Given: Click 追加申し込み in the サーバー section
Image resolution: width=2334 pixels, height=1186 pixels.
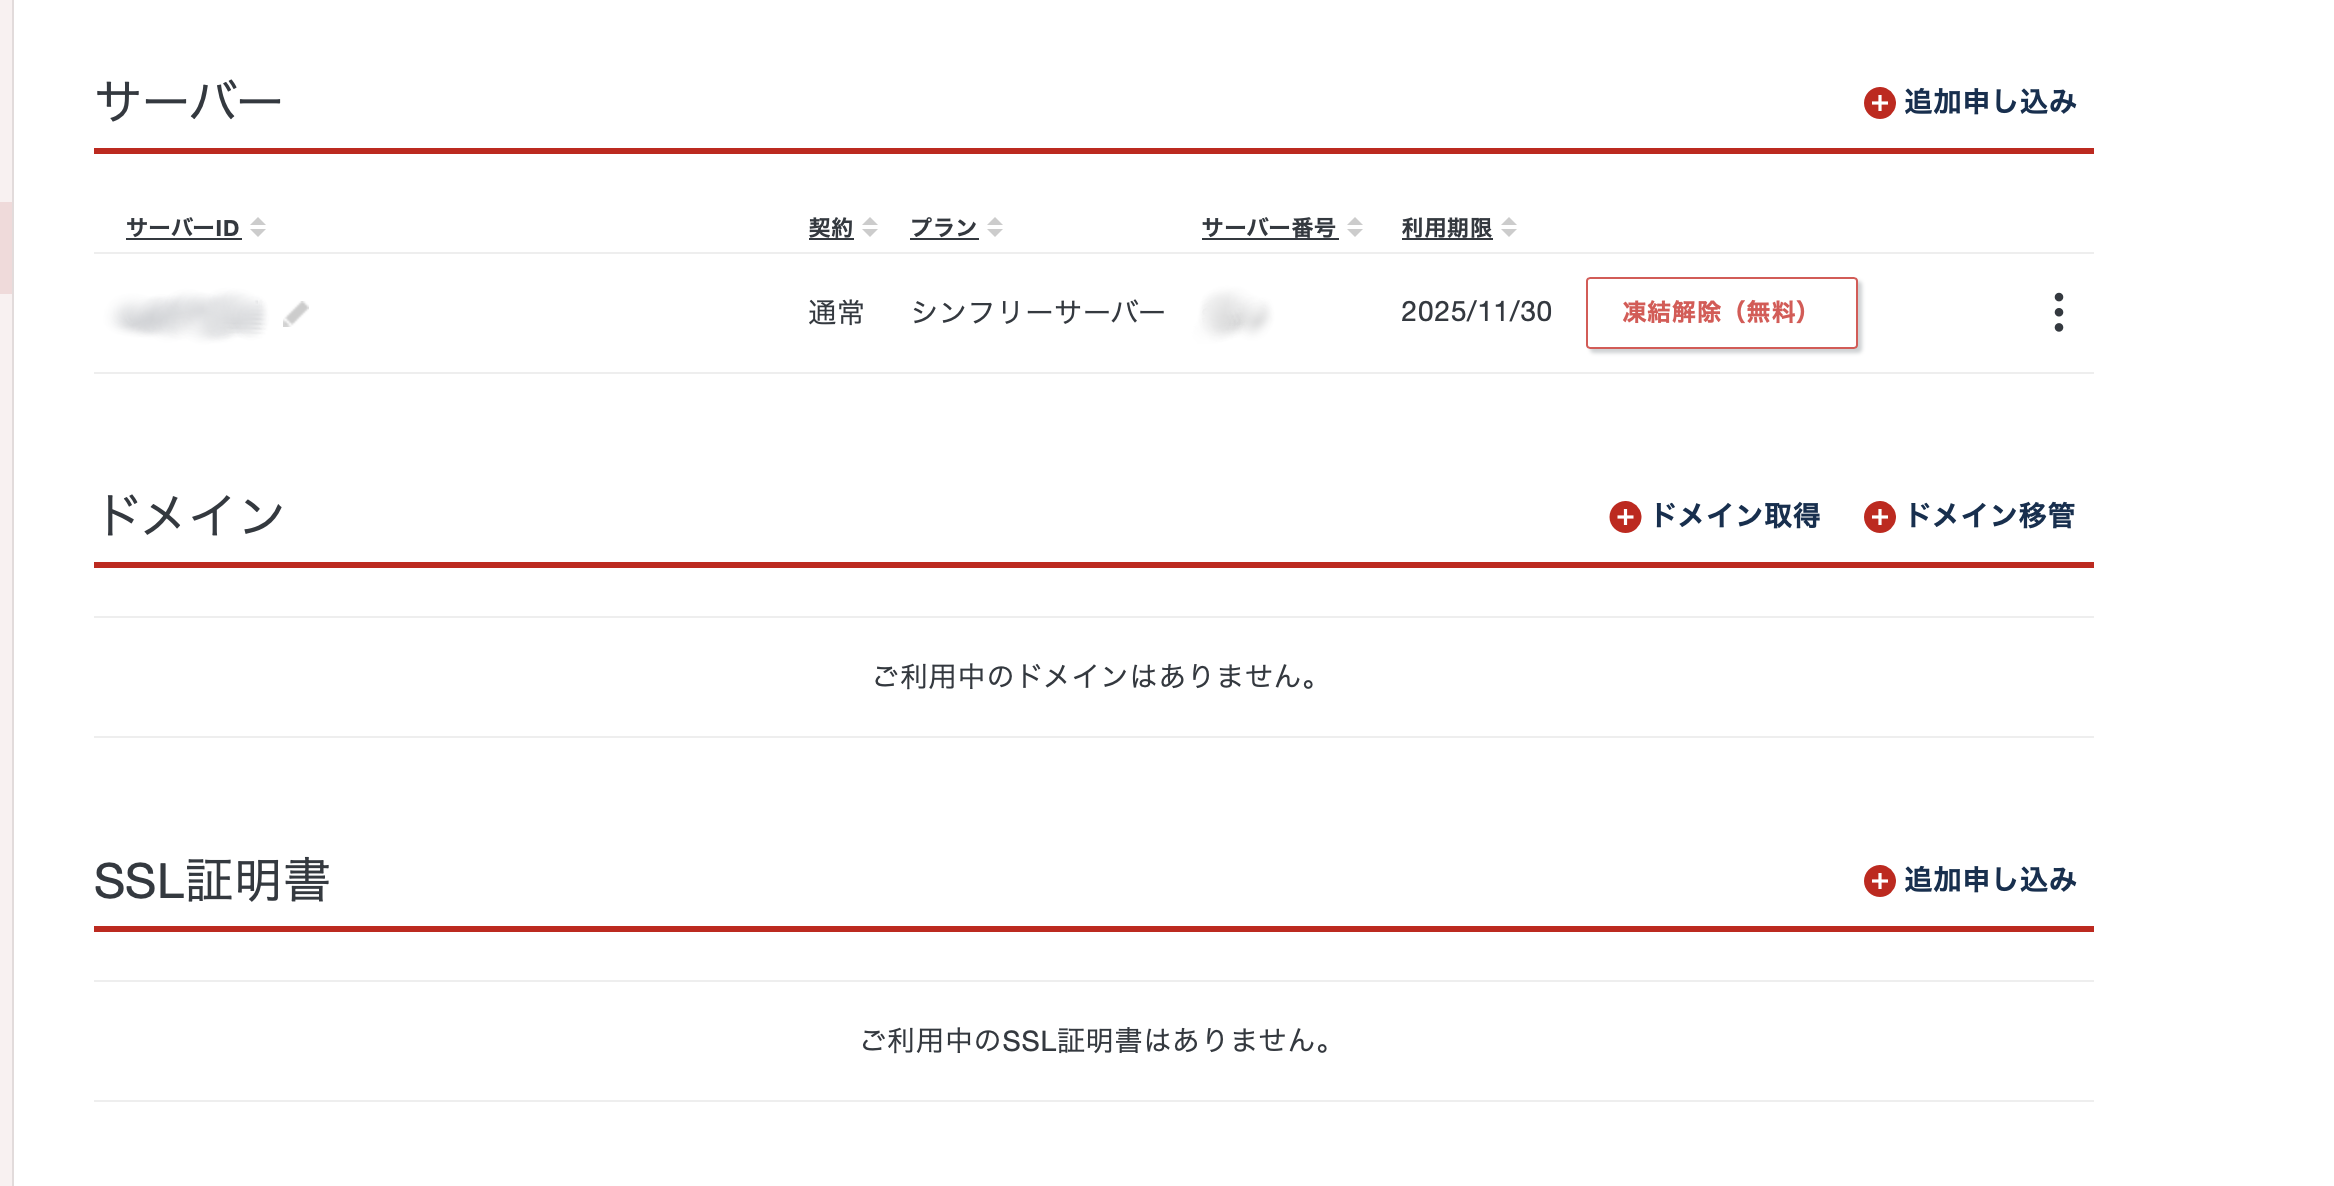Looking at the screenshot, I should (x=1990, y=102).
